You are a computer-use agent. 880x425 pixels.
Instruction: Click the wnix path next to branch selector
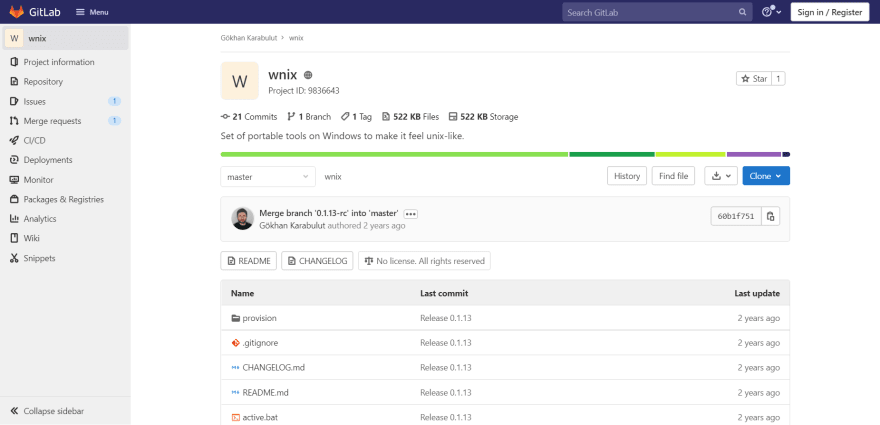pyautogui.click(x=333, y=176)
